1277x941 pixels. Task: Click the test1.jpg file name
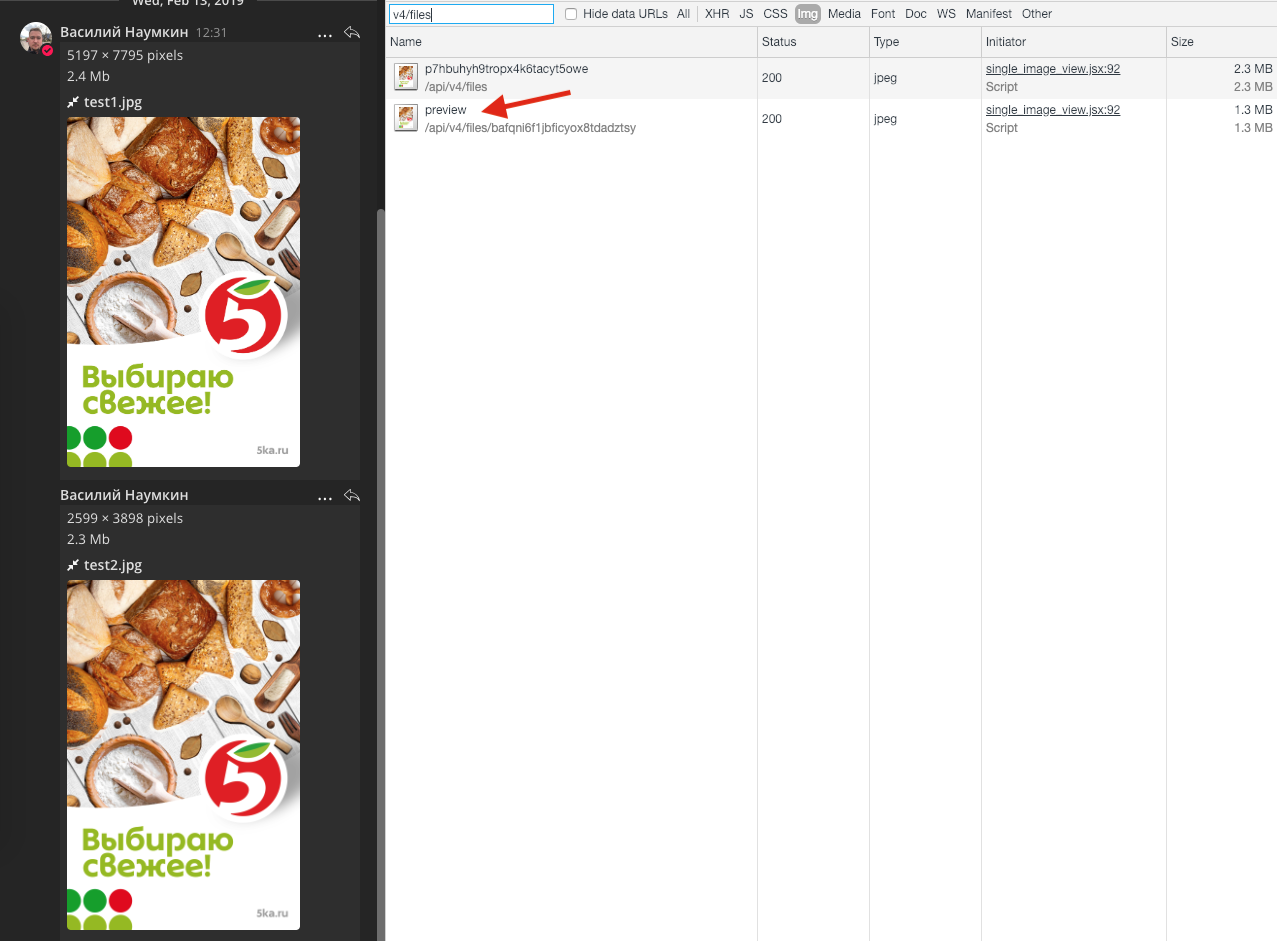(113, 102)
